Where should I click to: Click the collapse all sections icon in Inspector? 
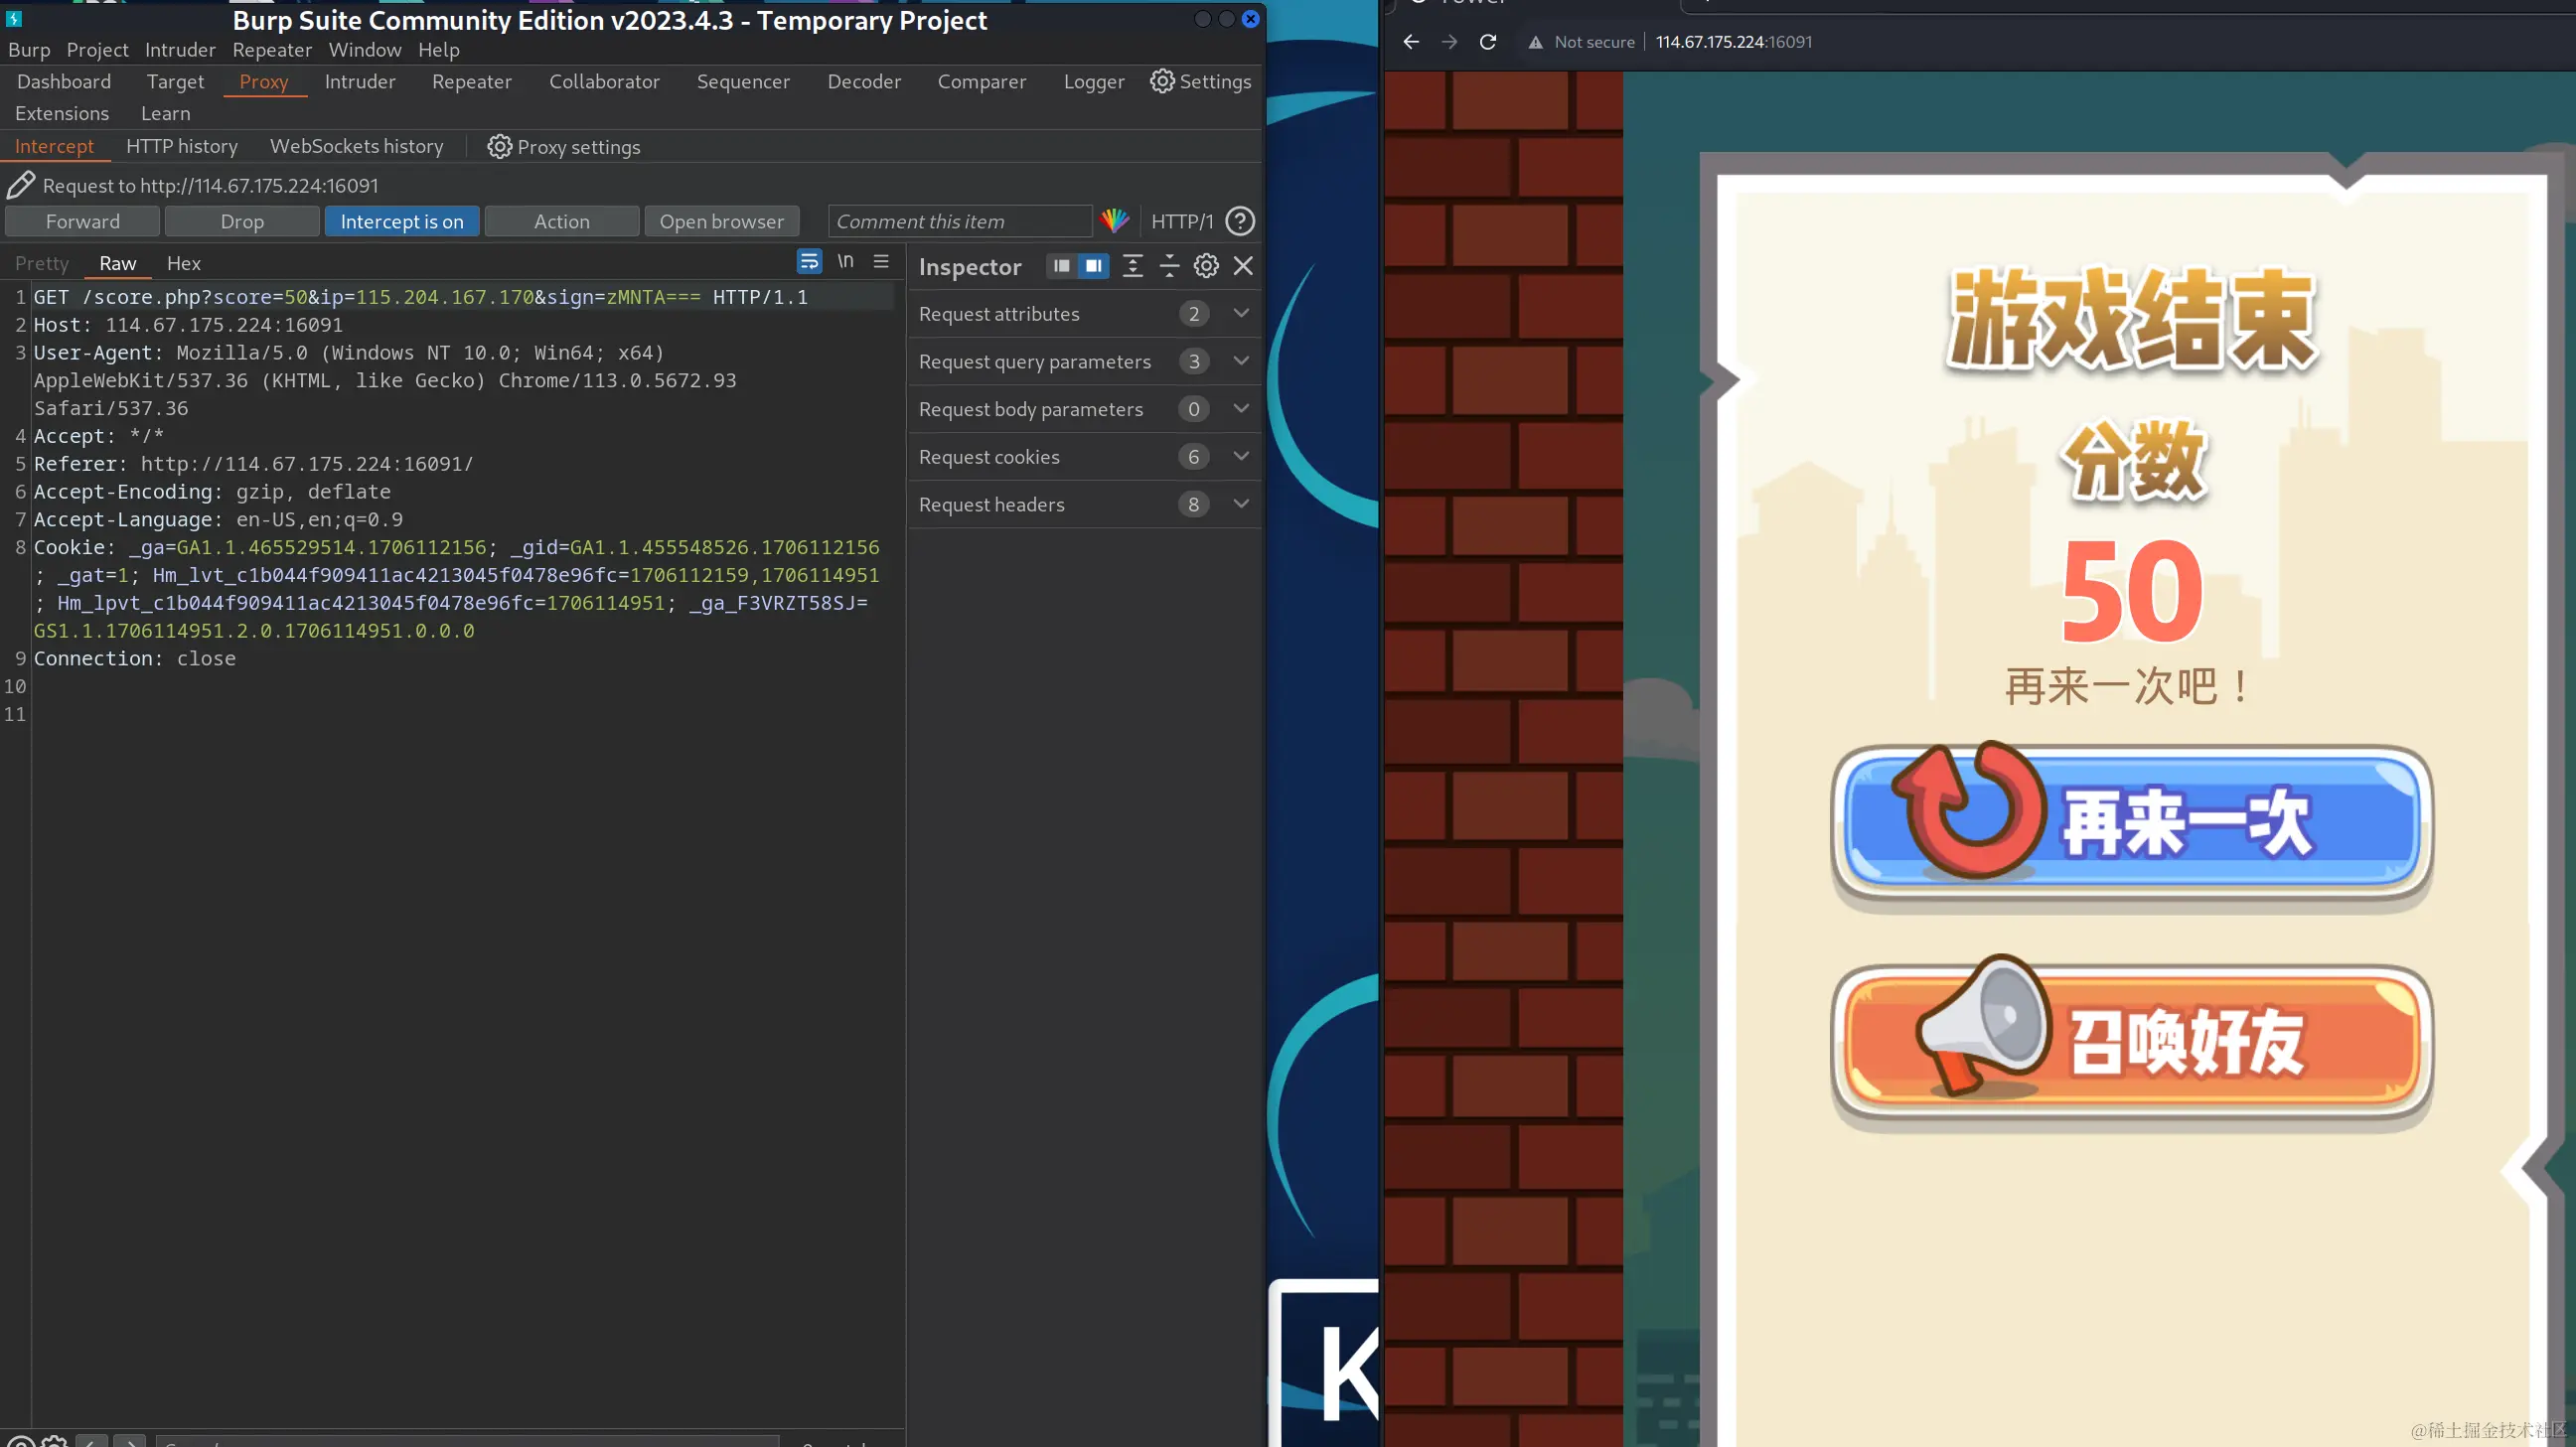(x=1169, y=266)
